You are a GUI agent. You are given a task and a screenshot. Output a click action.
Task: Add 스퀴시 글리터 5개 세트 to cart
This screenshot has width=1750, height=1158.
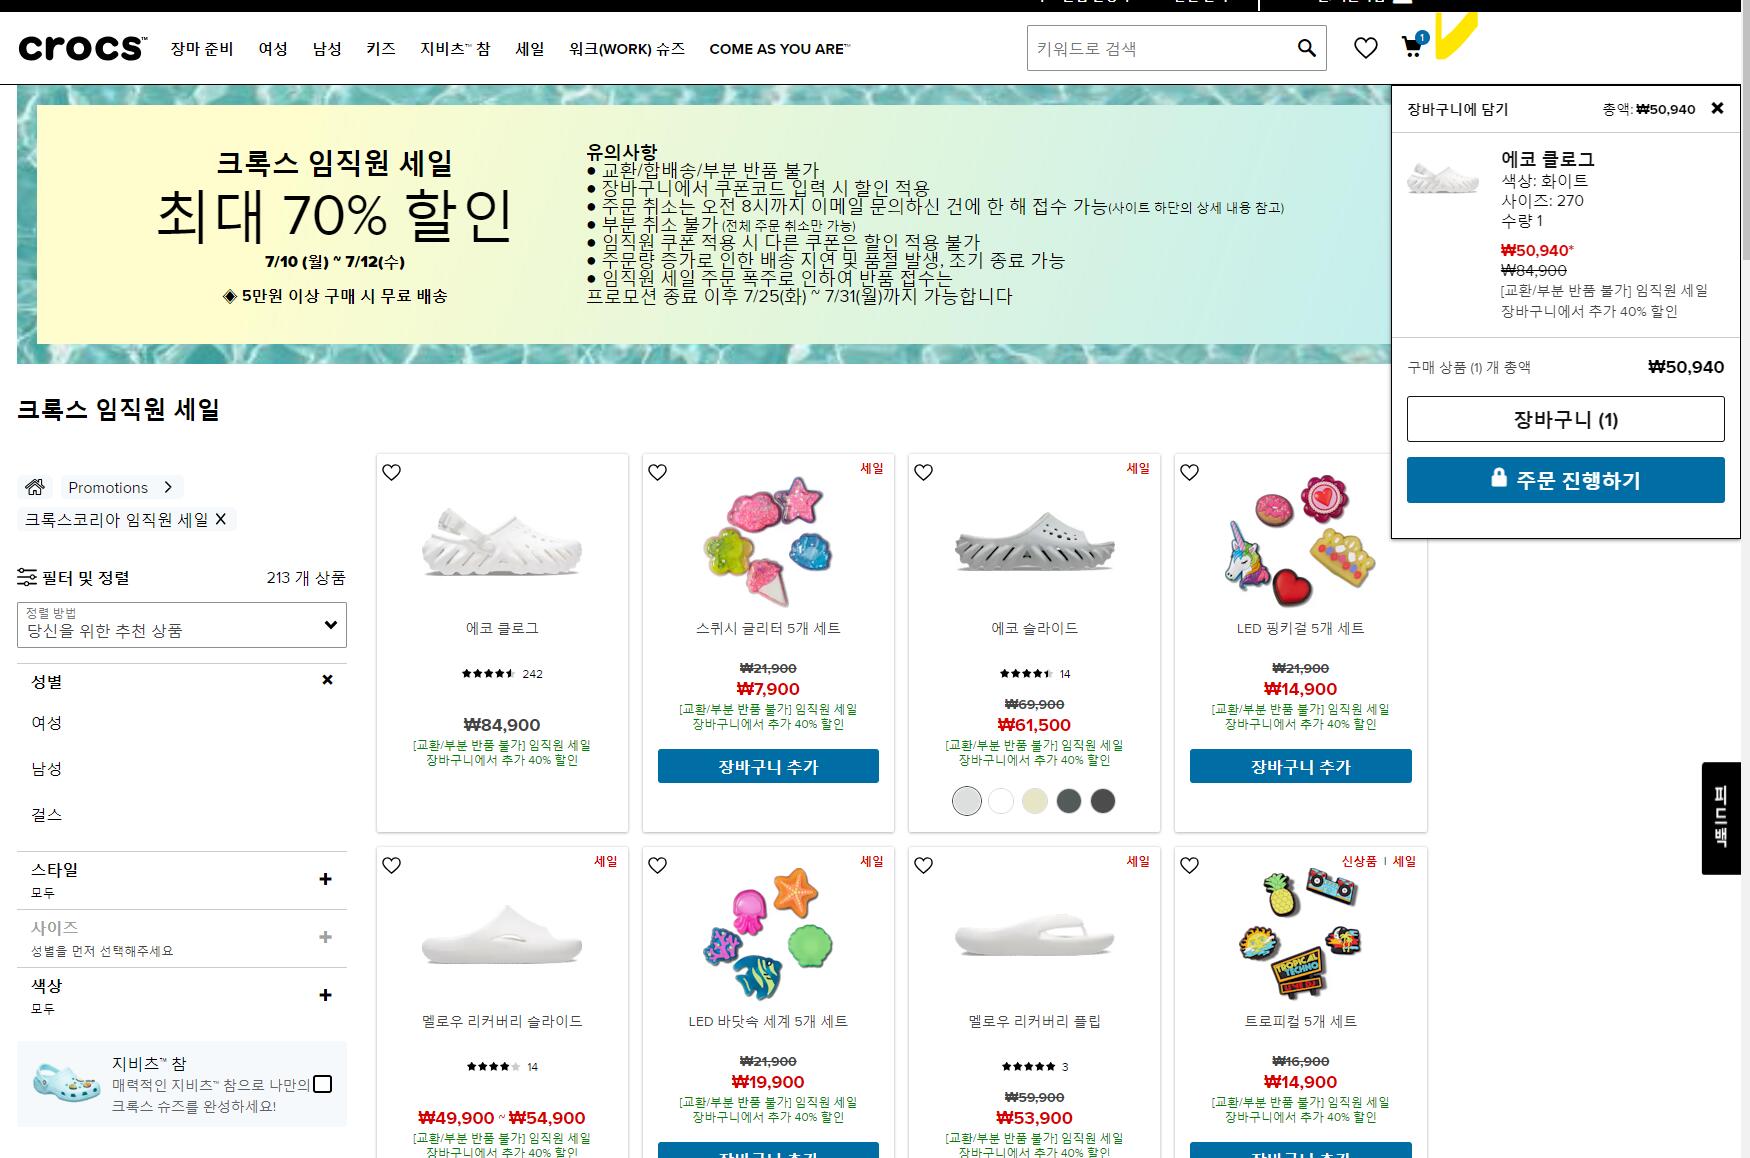click(x=768, y=766)
